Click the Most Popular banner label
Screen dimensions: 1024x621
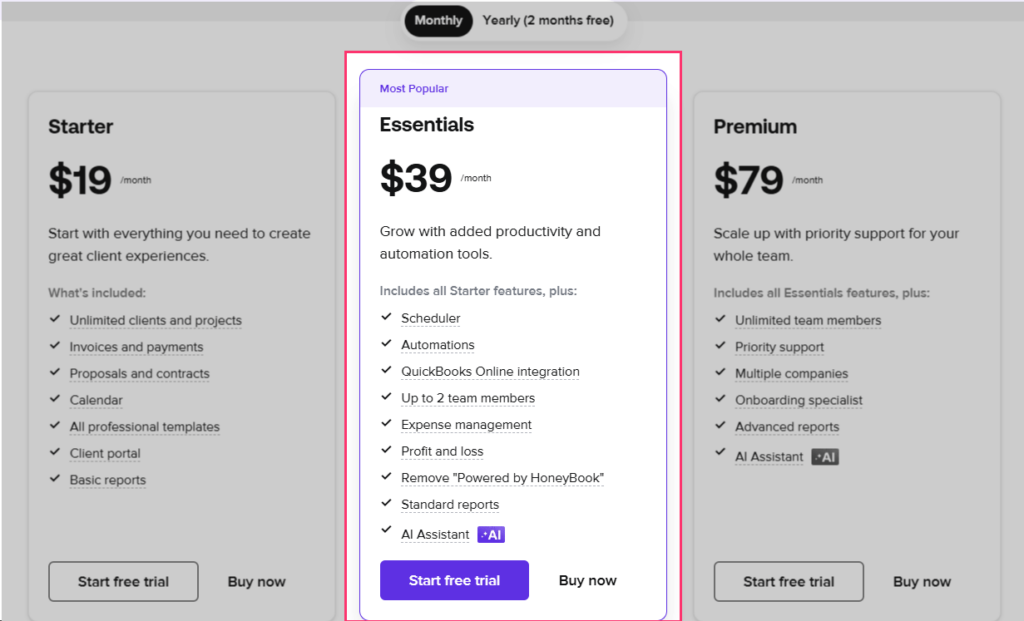click(x=414, y=89)
